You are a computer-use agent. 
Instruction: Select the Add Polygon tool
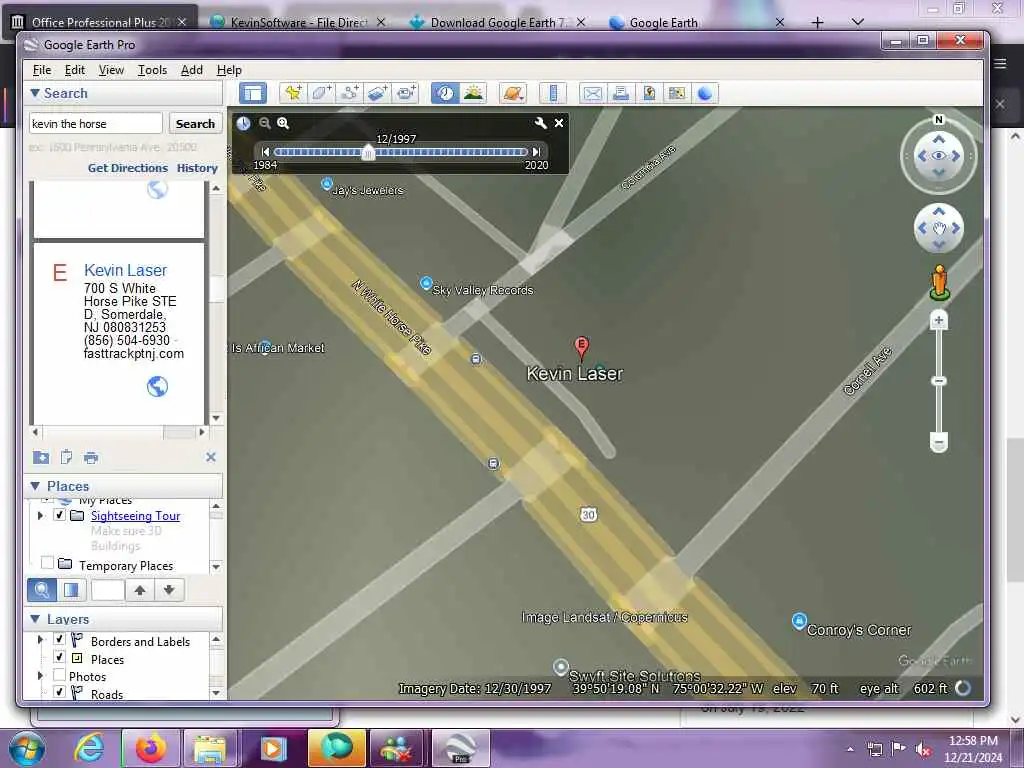(x=321, y=93)
